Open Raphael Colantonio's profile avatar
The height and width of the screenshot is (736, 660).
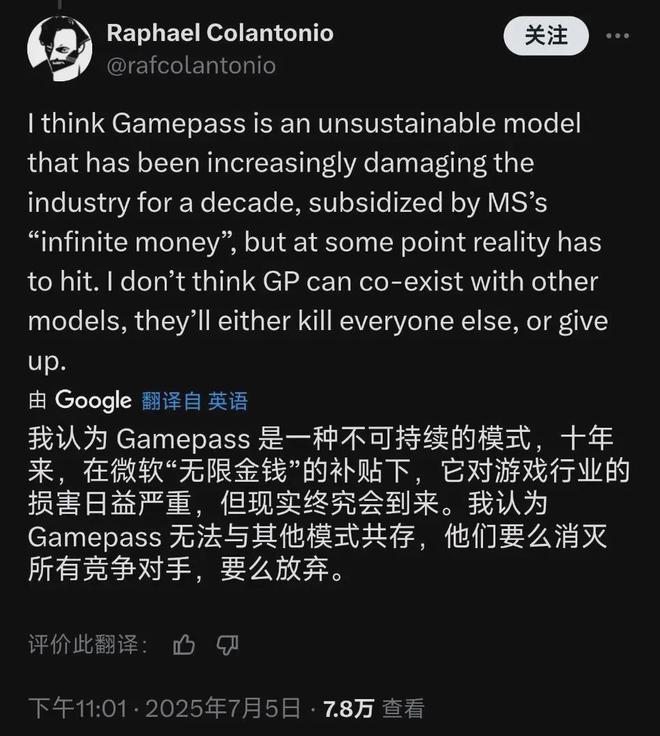(x=60, y=49)
